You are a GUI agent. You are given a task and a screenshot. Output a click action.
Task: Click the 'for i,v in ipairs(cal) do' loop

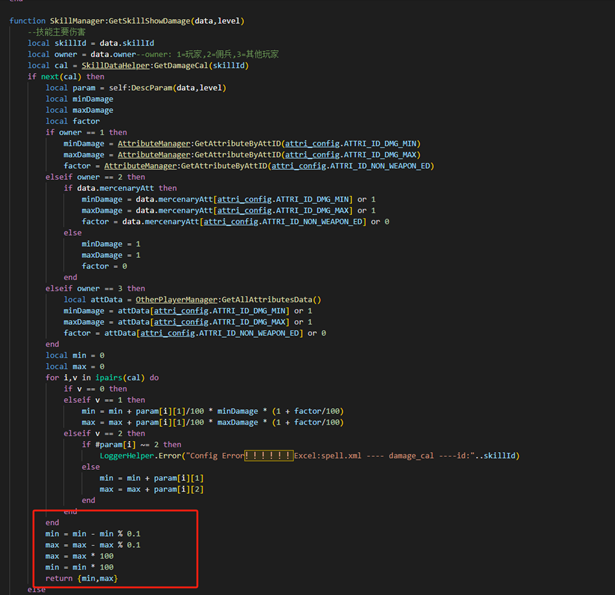pos(102,377)
